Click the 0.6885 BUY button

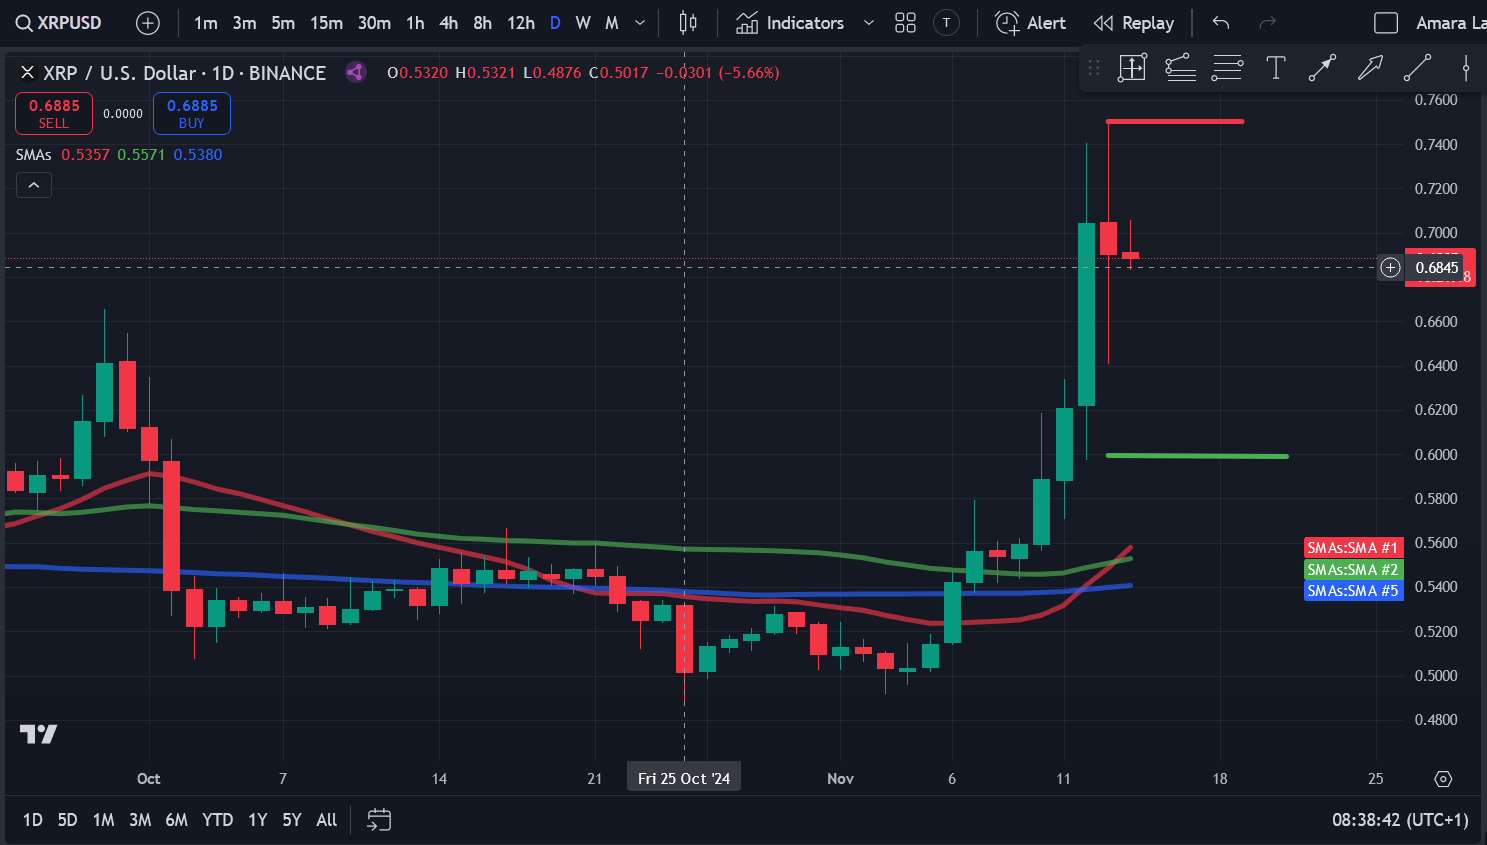click(x=192, y=113)
